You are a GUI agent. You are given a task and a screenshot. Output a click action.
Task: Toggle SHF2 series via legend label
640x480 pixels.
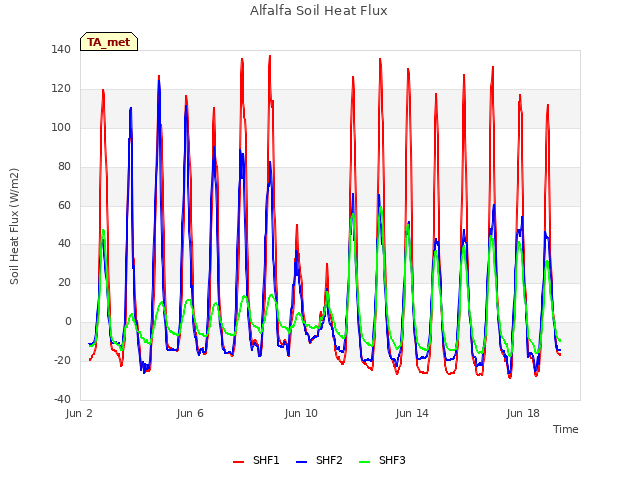329,460
